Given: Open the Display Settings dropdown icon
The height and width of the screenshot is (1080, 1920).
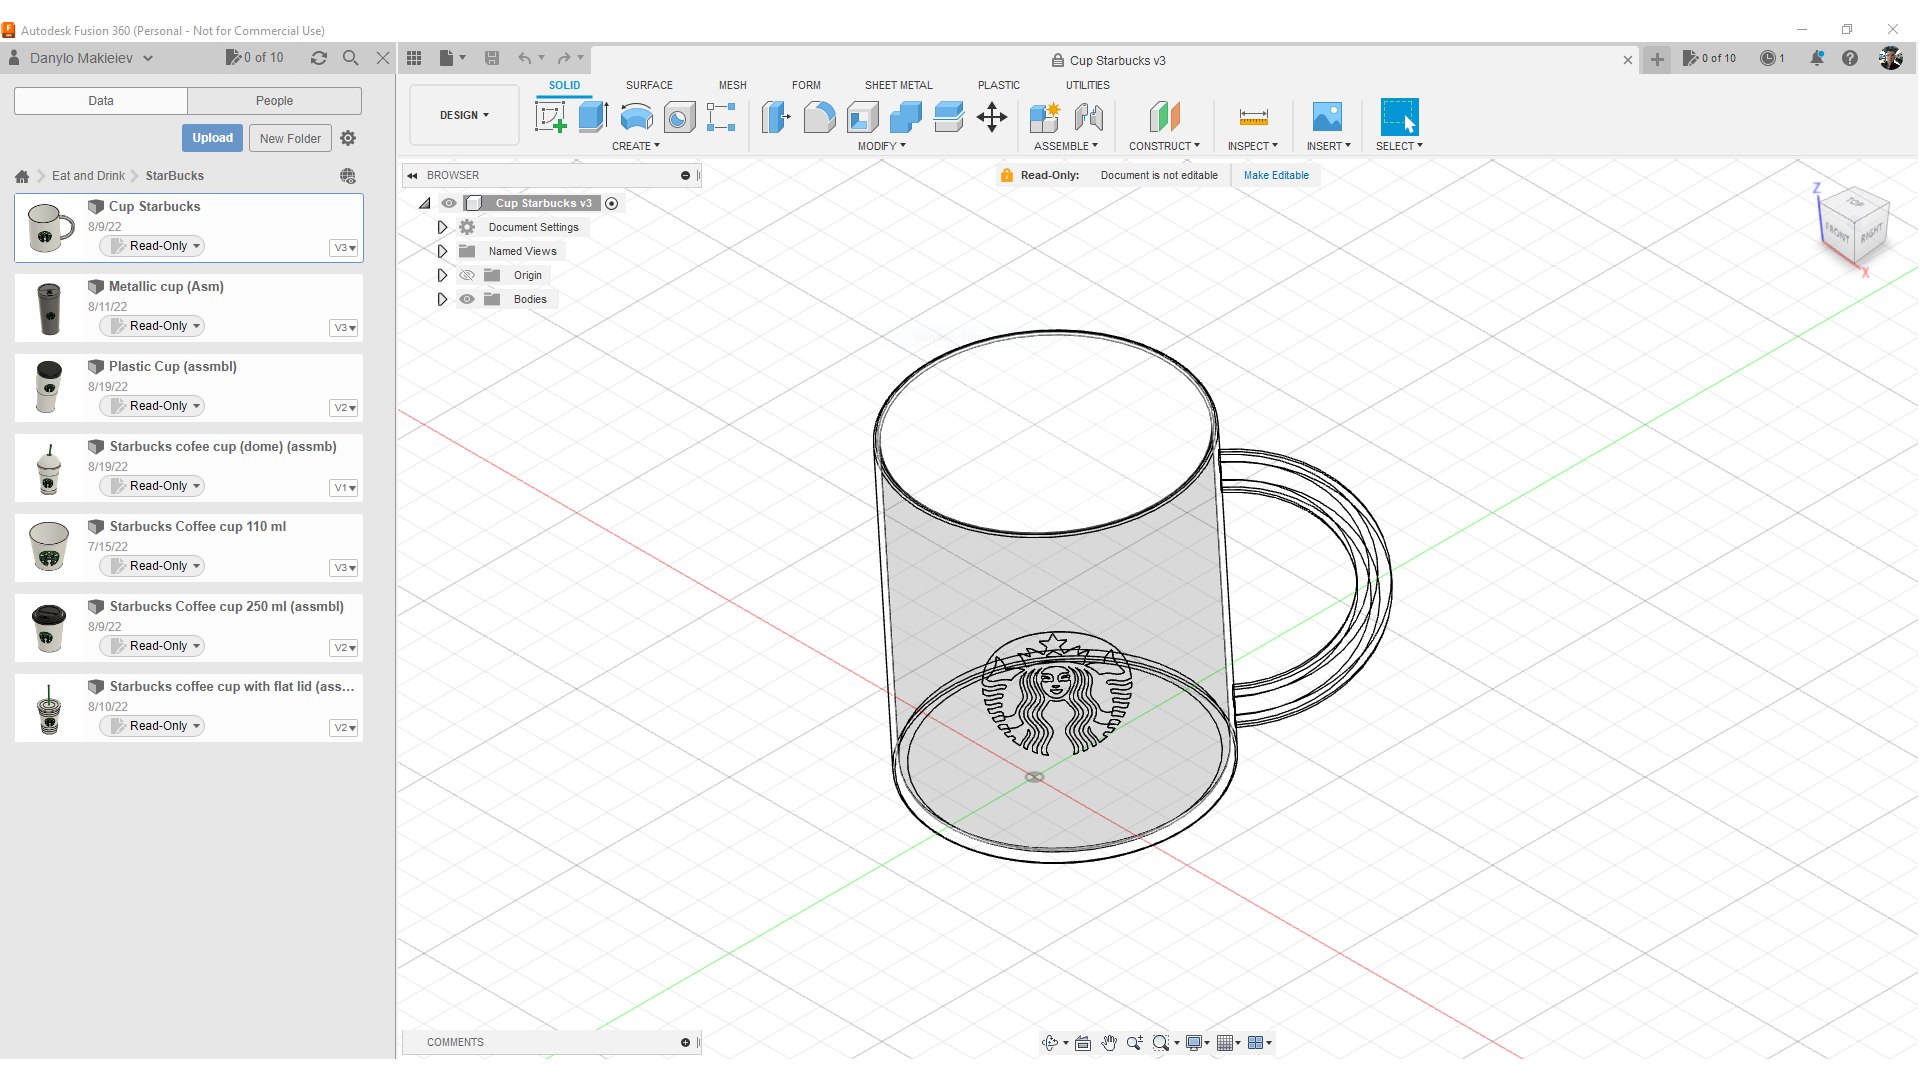Looking at the screenshot, I should [x=1198, y=1043].
